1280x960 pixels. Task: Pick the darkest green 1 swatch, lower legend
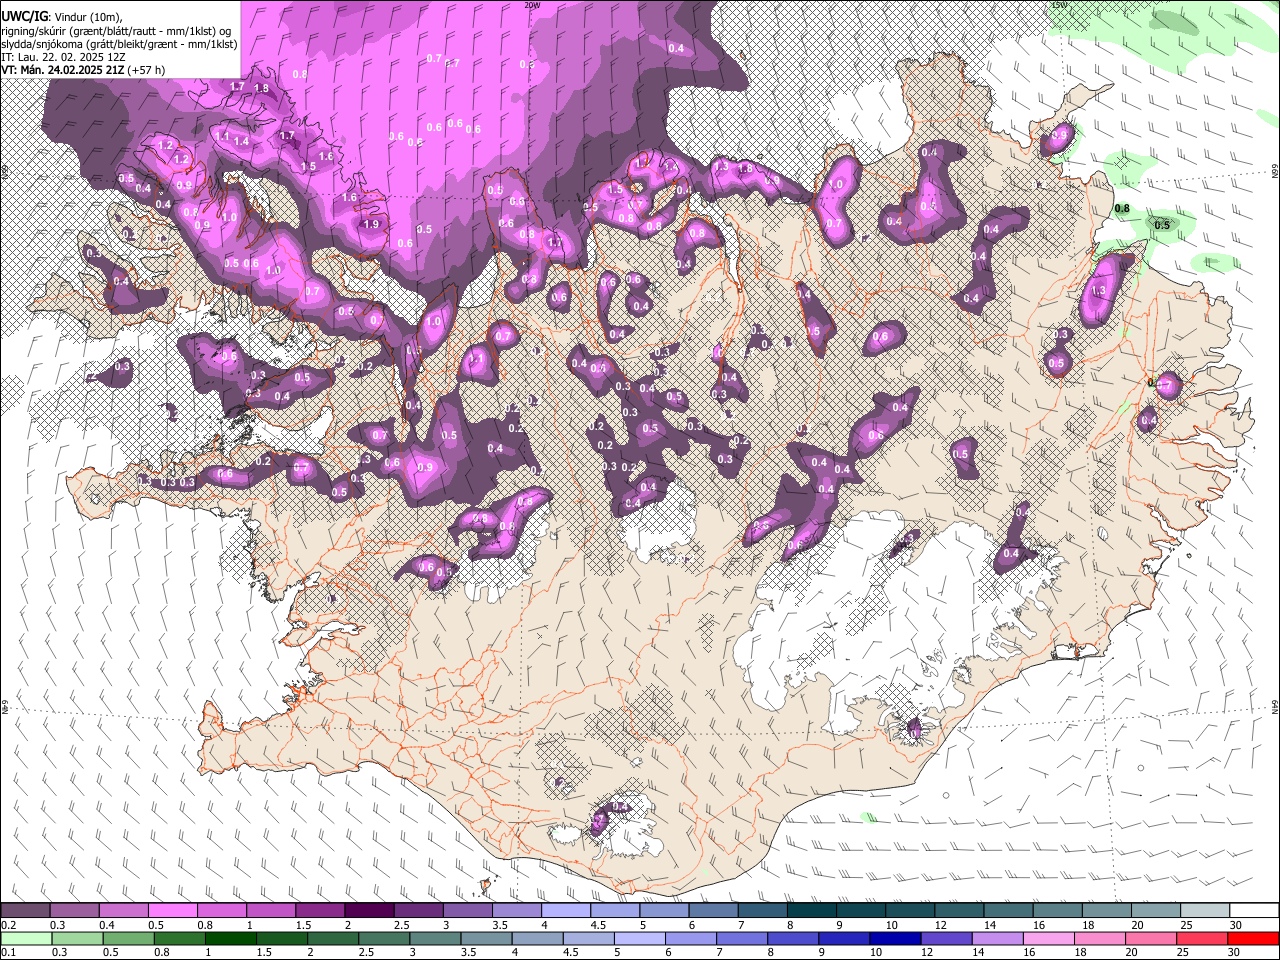[231, 939]
